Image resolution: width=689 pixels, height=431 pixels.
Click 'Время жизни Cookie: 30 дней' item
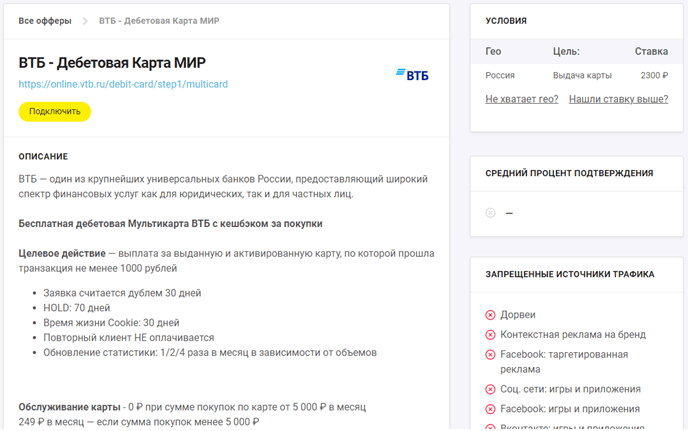coord(111,323)
